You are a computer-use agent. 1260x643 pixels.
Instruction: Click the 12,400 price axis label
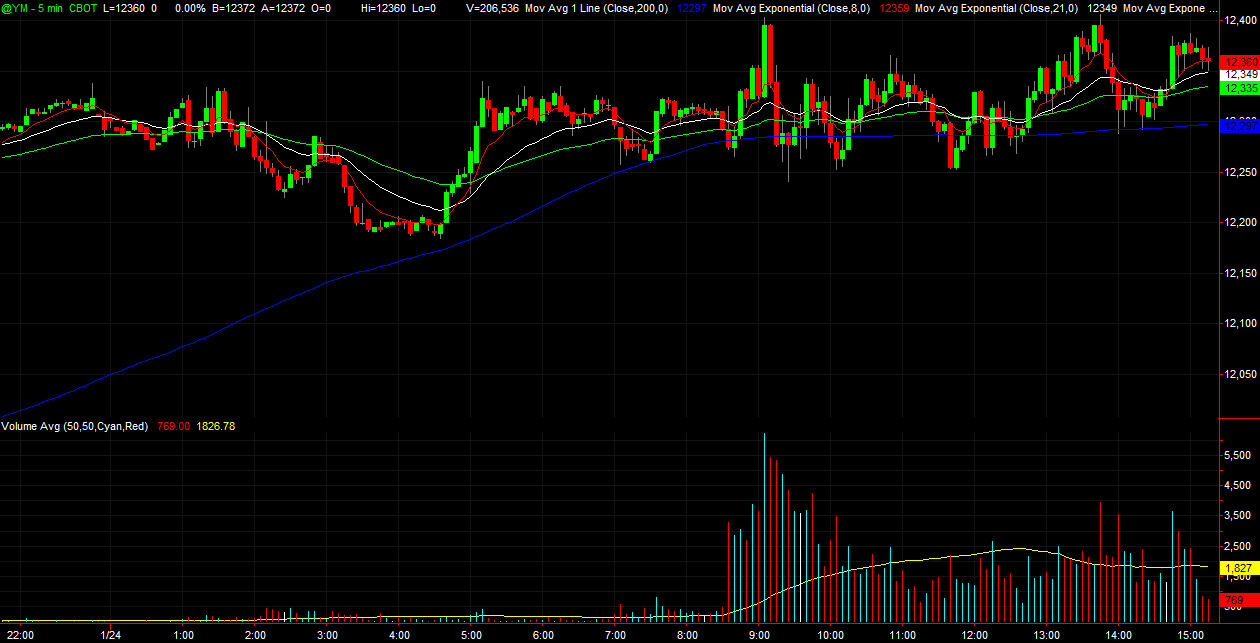(x=1240, y=22)
